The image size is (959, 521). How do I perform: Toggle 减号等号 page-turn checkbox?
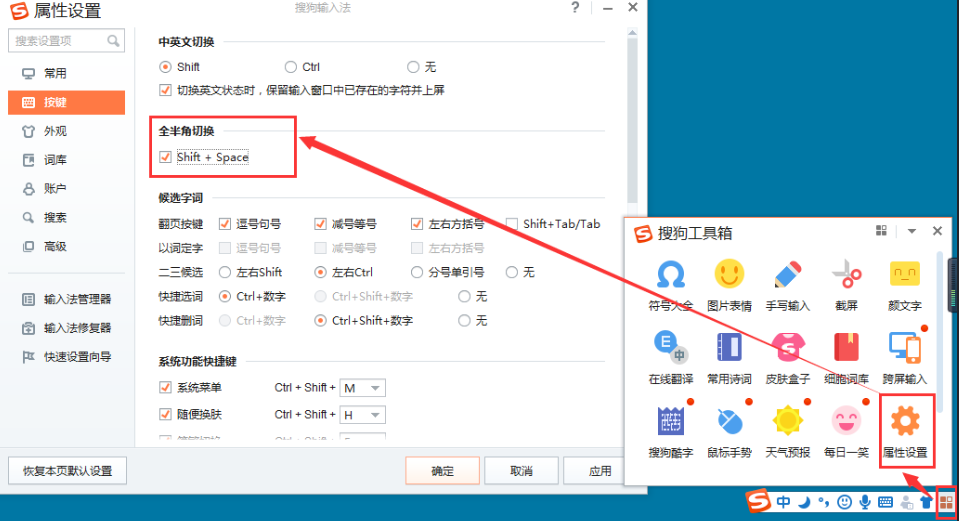(320, 224)
